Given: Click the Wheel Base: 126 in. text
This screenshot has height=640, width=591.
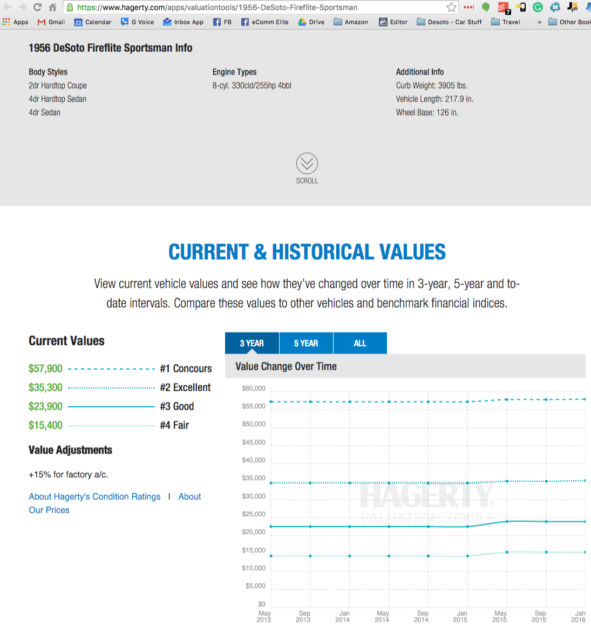Looking at the screenshot, I should (427, 112).
